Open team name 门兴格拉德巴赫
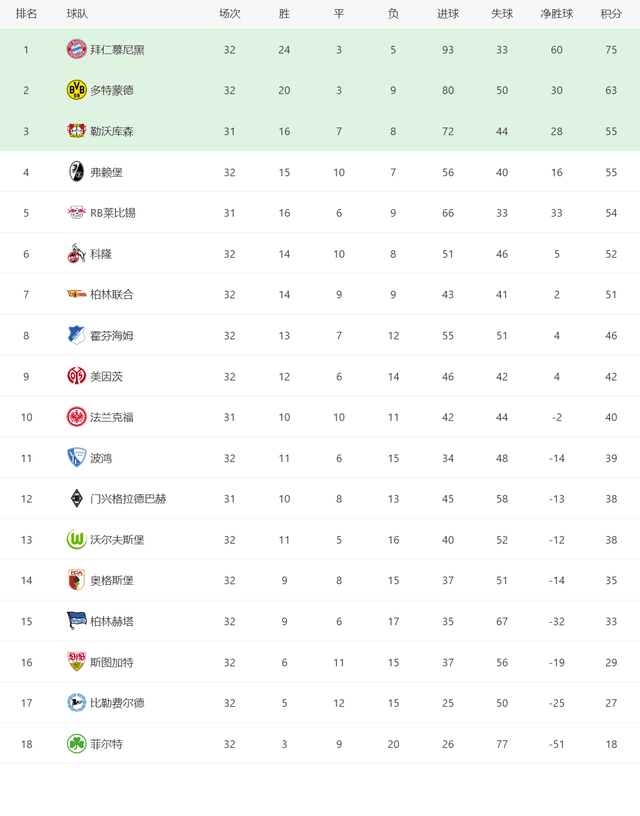Screen dimensions: 640x816 coord(128,499)
